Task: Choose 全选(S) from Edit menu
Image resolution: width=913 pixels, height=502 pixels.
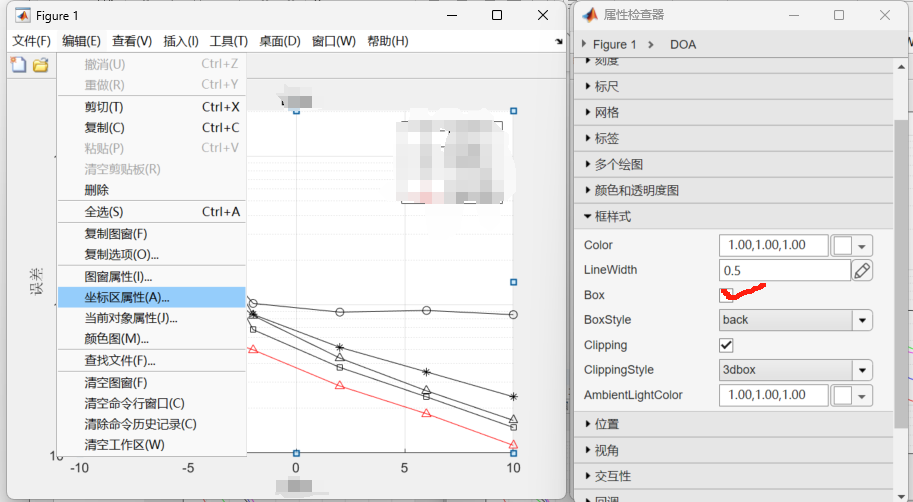Action: tap(151, 212)
